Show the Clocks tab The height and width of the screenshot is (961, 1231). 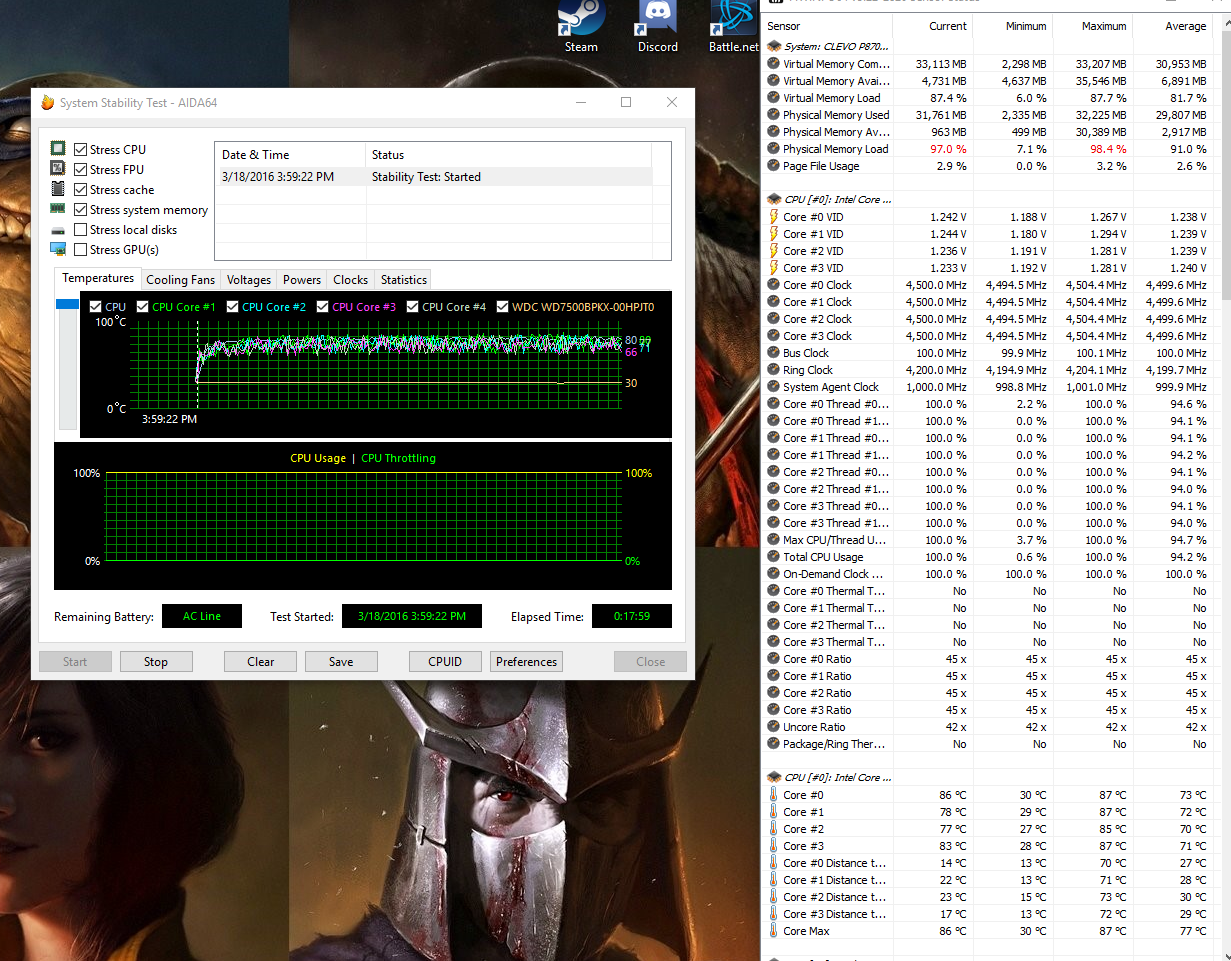pyautogui.click(x=350, y=280)
